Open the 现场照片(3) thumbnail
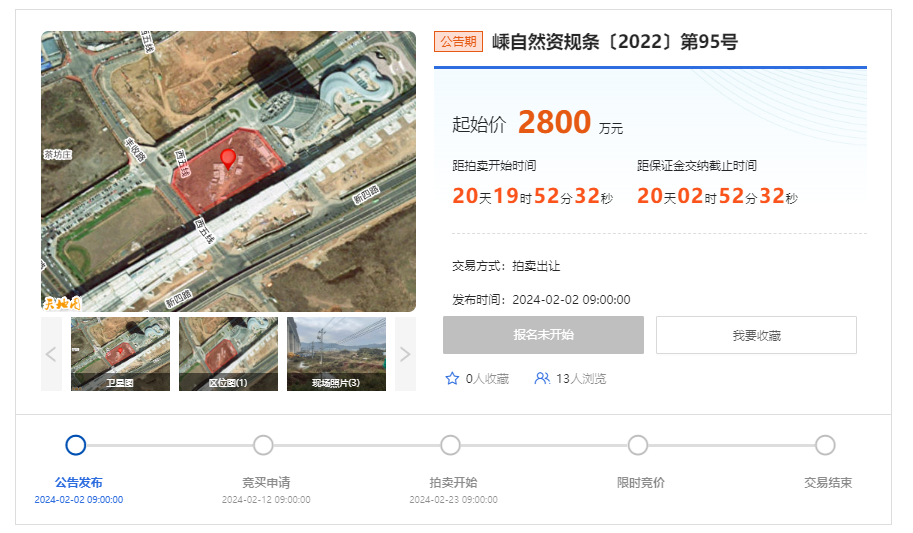 point(337,354)
